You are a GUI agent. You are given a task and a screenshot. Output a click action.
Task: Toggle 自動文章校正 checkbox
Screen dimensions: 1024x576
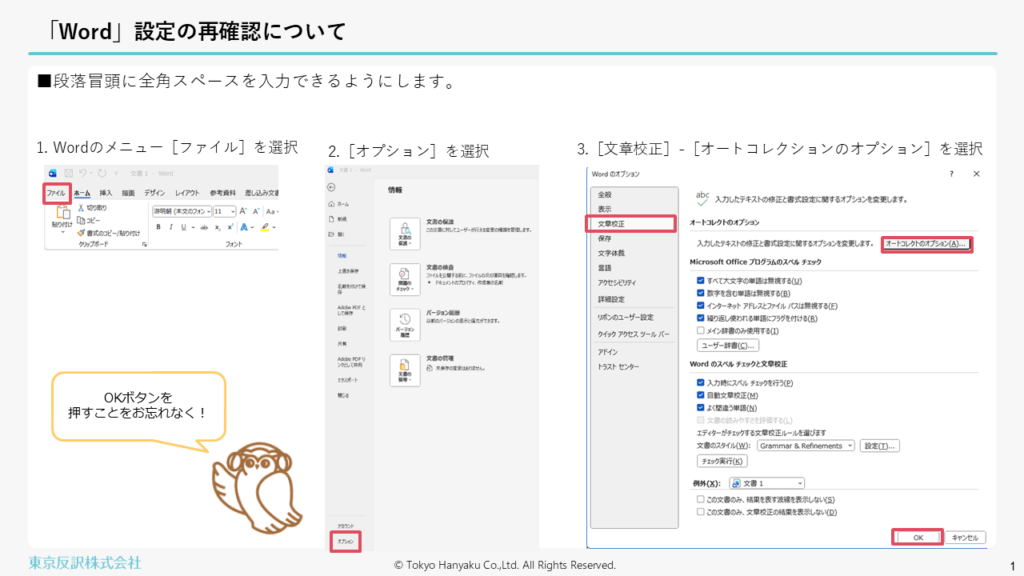pos(701,395)
